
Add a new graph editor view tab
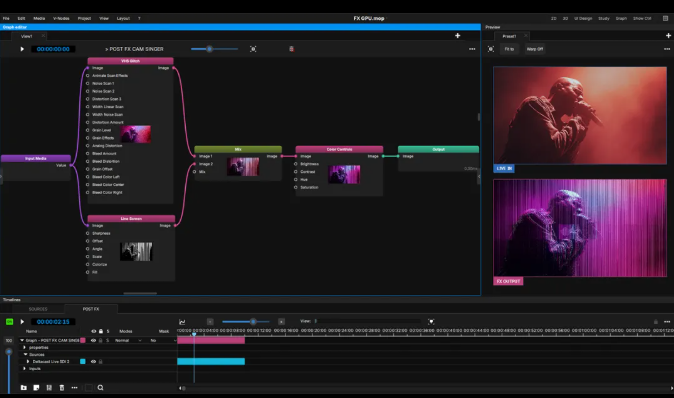[458, 36]
